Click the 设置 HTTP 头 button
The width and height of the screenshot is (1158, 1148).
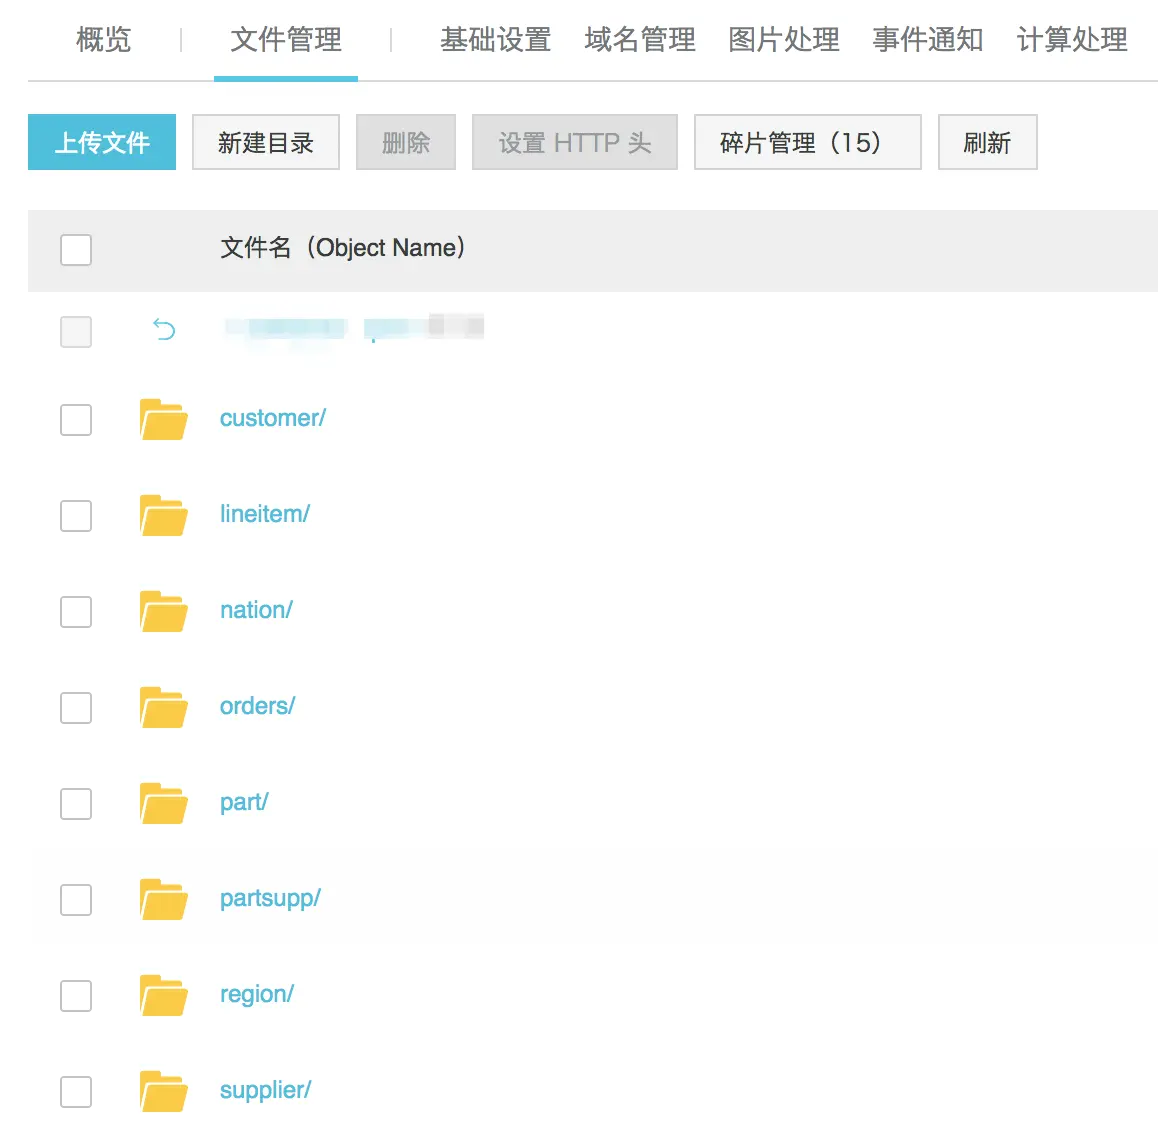pyautogui.click(x=575, y=142)
